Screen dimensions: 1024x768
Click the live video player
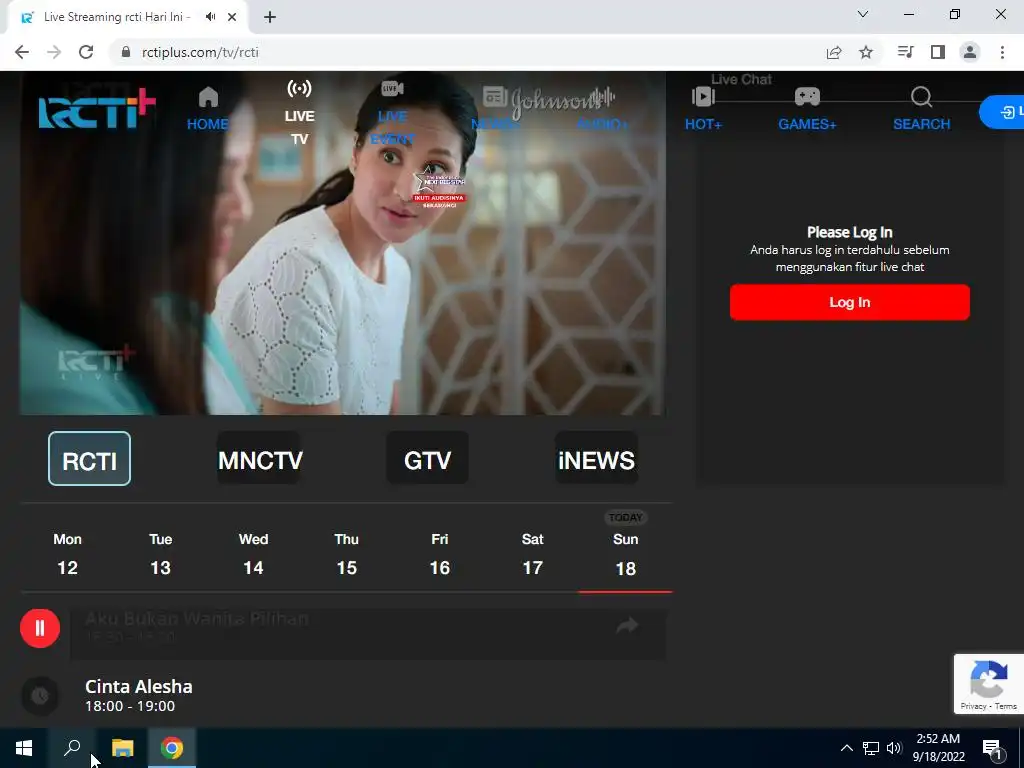[342, 243]
